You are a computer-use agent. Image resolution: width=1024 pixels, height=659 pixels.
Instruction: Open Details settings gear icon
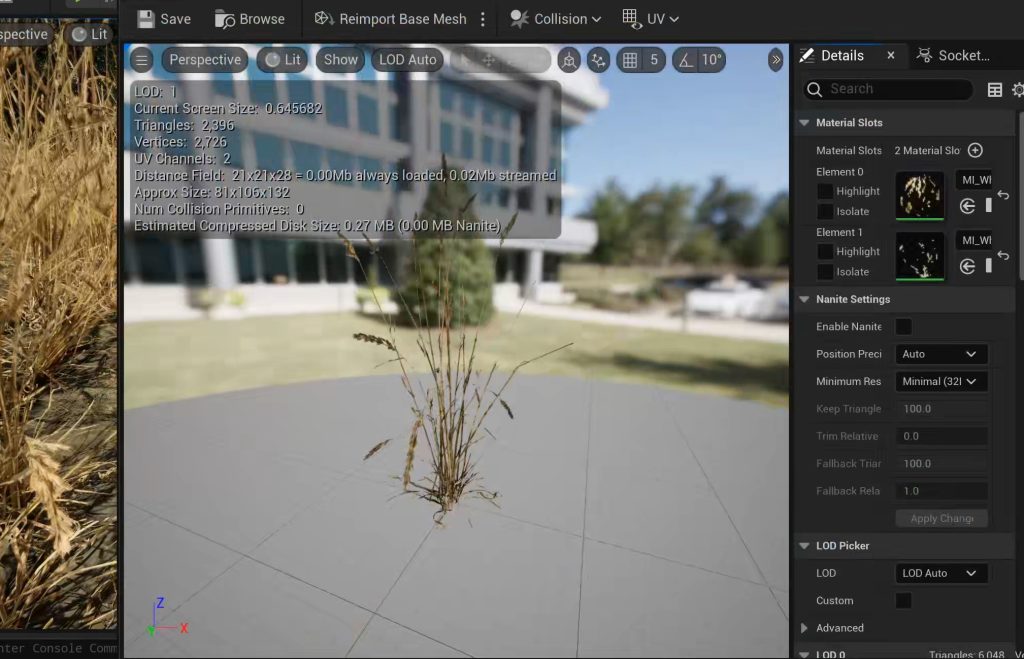point(1017,89)
